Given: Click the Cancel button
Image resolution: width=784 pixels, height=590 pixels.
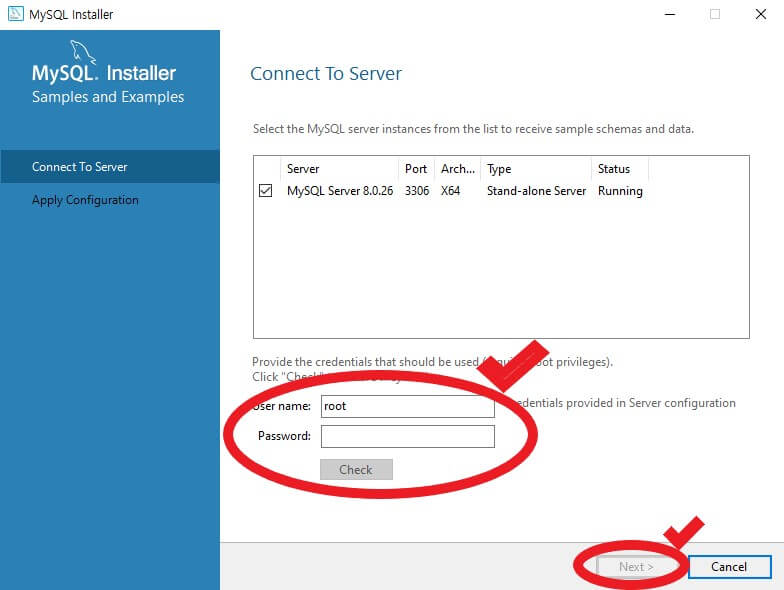Looking at the screenshot, I should pos(729,566).
